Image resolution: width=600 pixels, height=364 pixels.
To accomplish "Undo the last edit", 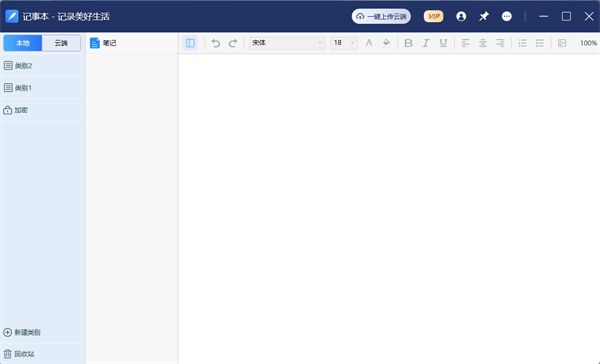I will (x=216, y=43).
